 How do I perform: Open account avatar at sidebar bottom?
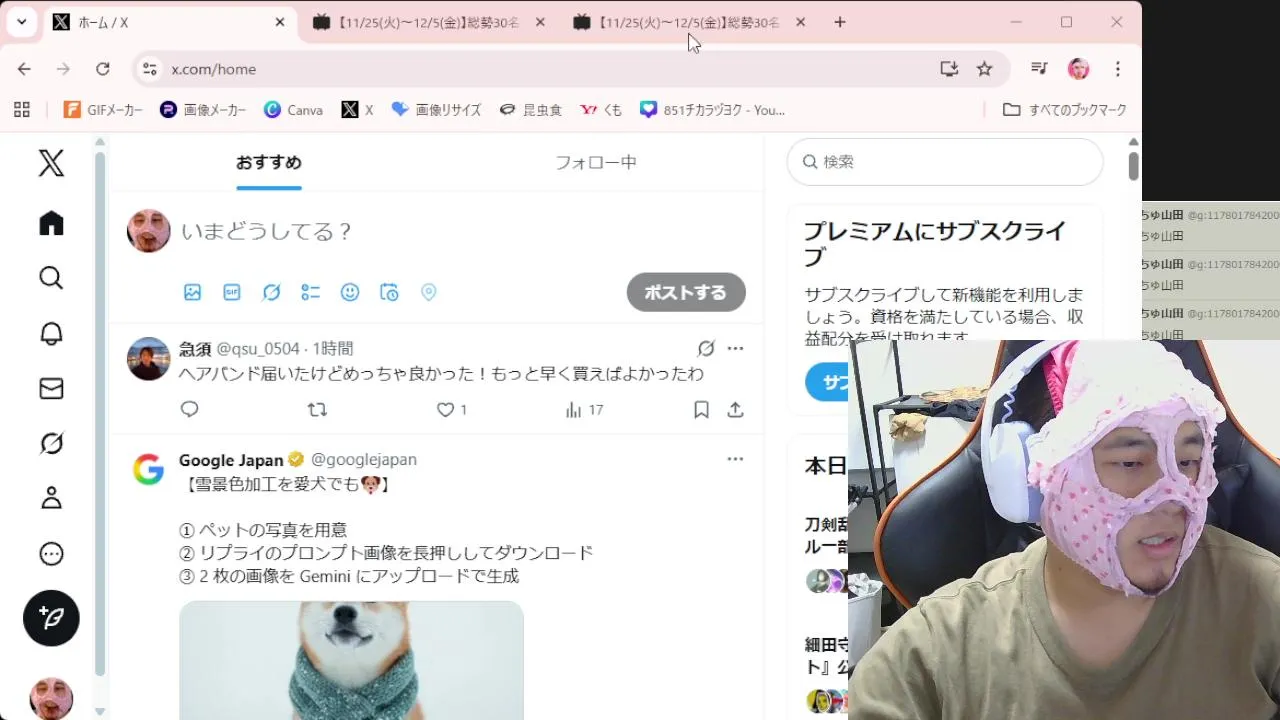[x=51, y=698]
